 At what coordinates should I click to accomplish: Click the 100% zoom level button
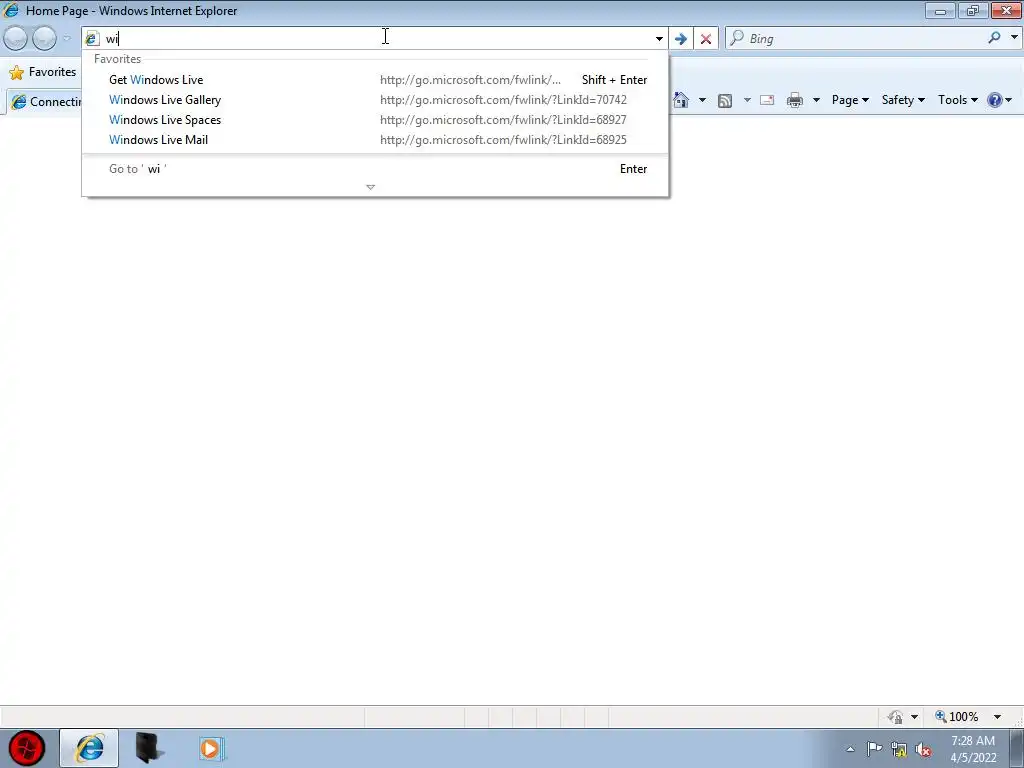coord(957,717)
